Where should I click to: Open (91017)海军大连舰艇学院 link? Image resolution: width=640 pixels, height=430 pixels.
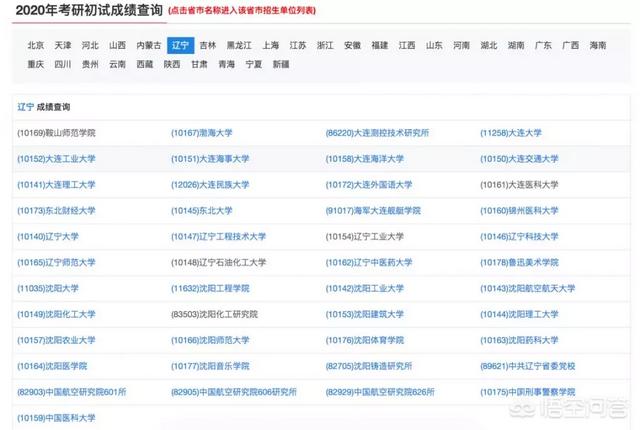(x=373, y=211)
